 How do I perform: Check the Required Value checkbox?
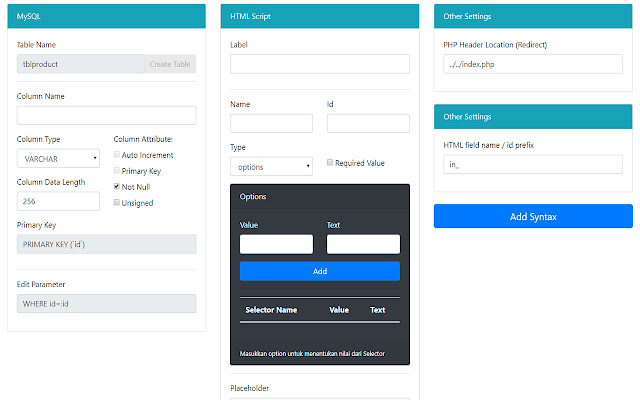pyautogui.click(x=330, y=162)
